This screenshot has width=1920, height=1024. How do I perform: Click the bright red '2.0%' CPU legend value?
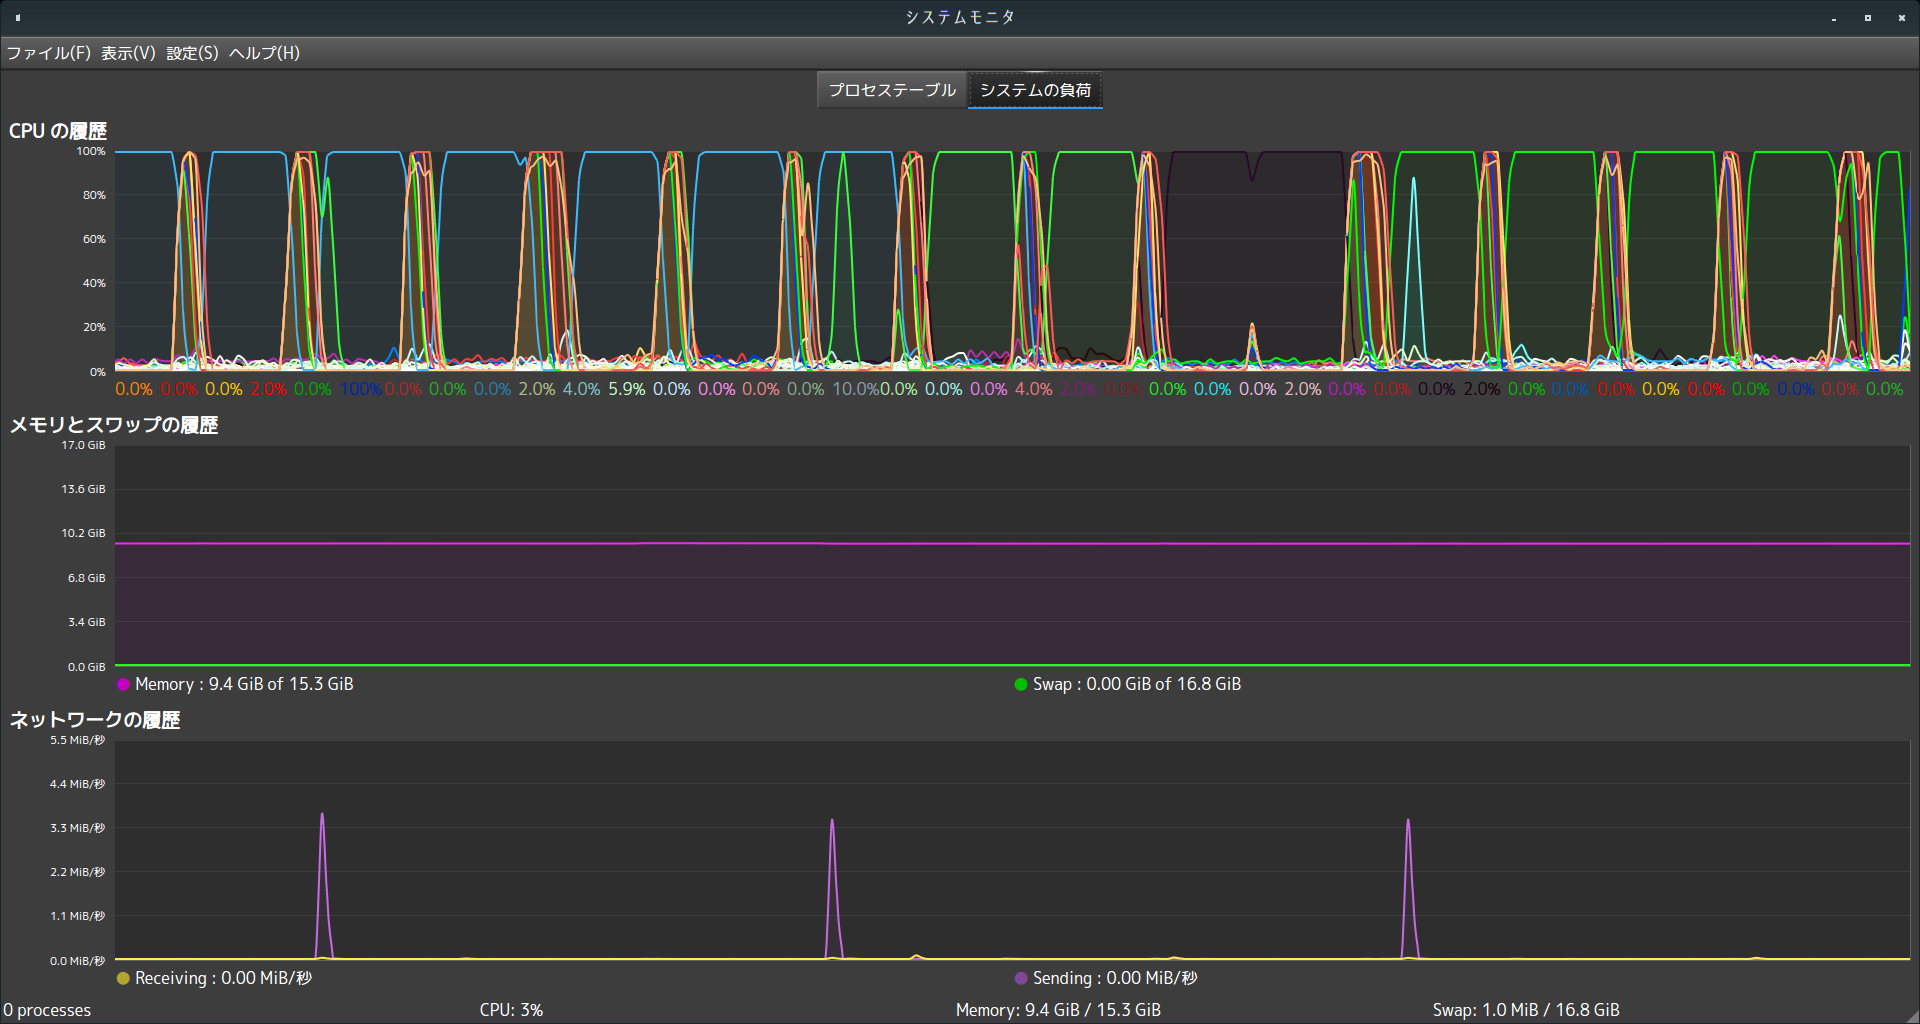[x=269, y=389]
